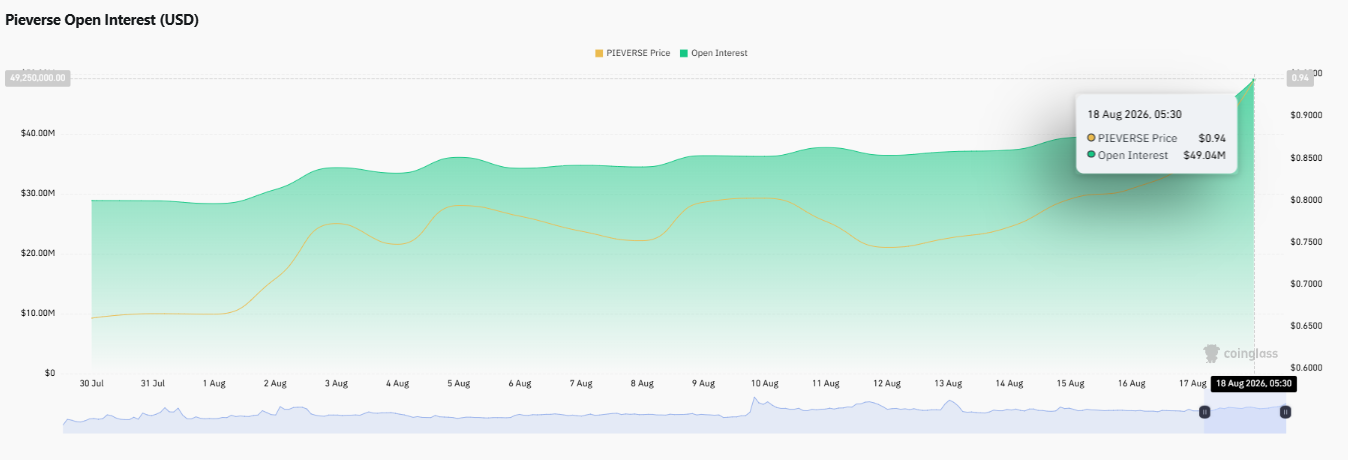Click the tooltip date '18 Aug 2026, 05:30'

(x=1136, y=114)
